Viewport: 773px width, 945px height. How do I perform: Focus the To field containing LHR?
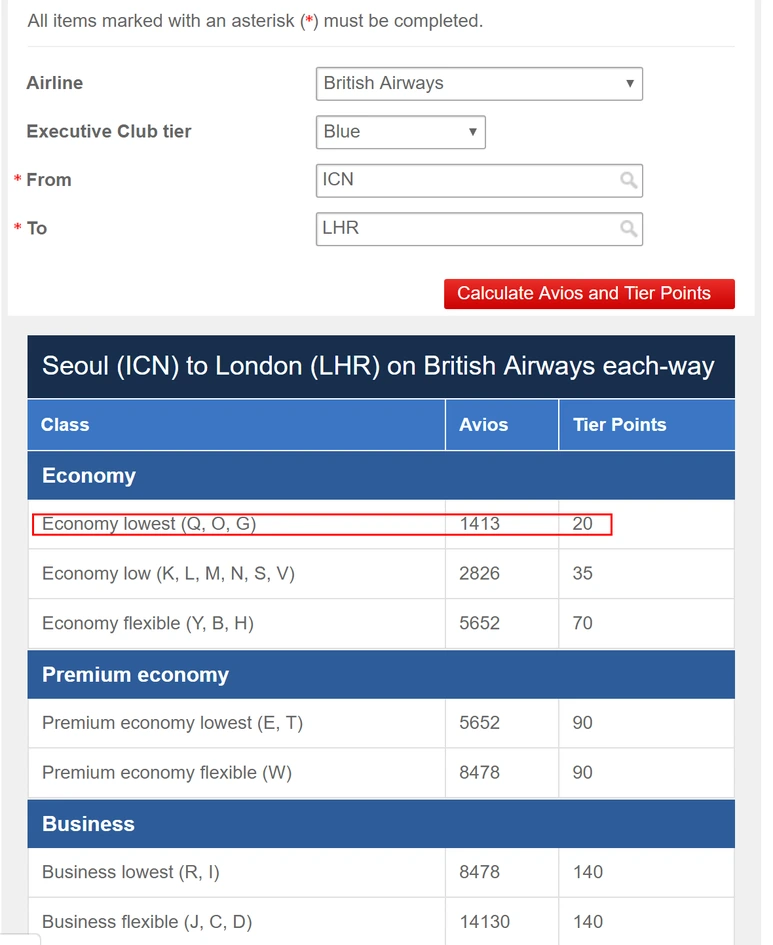point(479,228)
